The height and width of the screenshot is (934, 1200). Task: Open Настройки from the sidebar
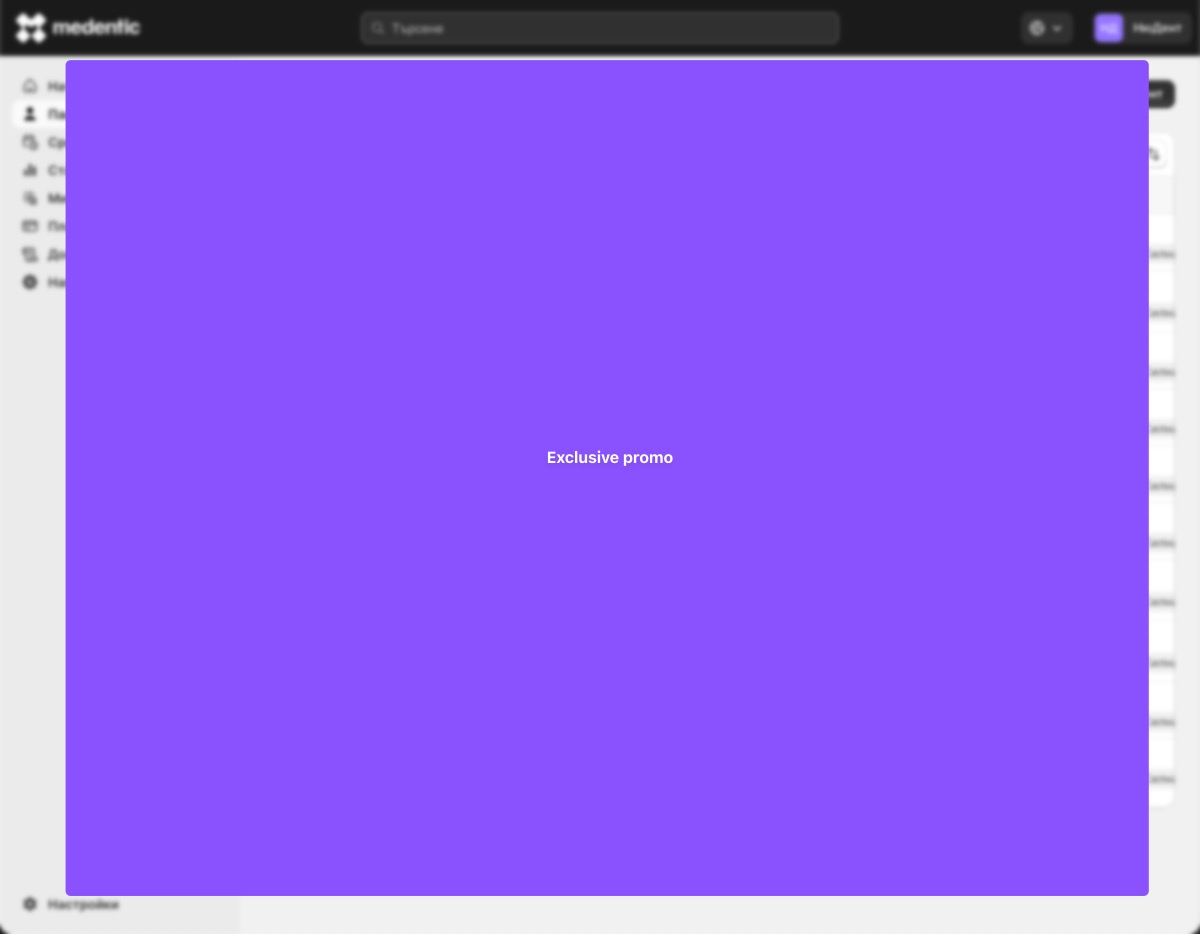(x=83, y=904)
